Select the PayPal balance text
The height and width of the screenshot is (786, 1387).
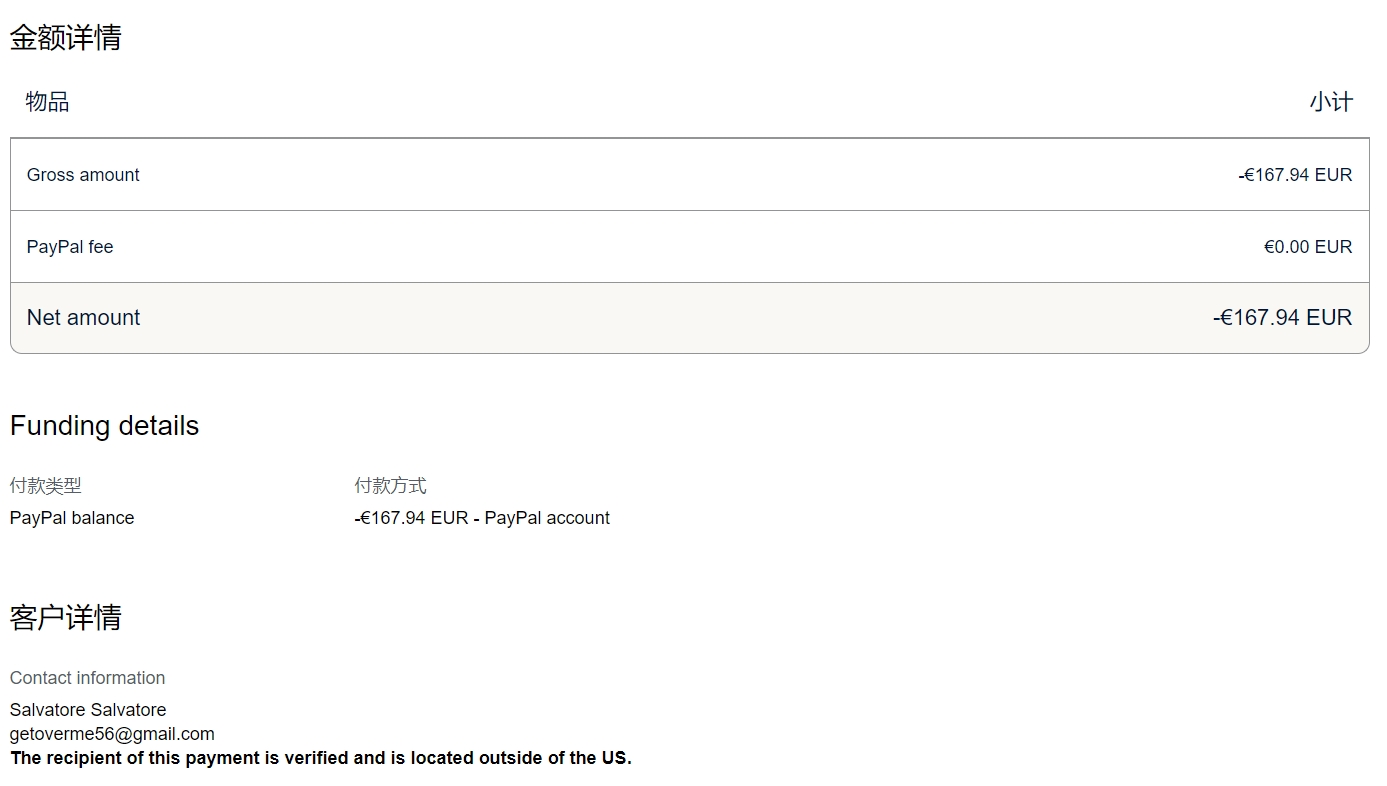[x=72, y=518]
